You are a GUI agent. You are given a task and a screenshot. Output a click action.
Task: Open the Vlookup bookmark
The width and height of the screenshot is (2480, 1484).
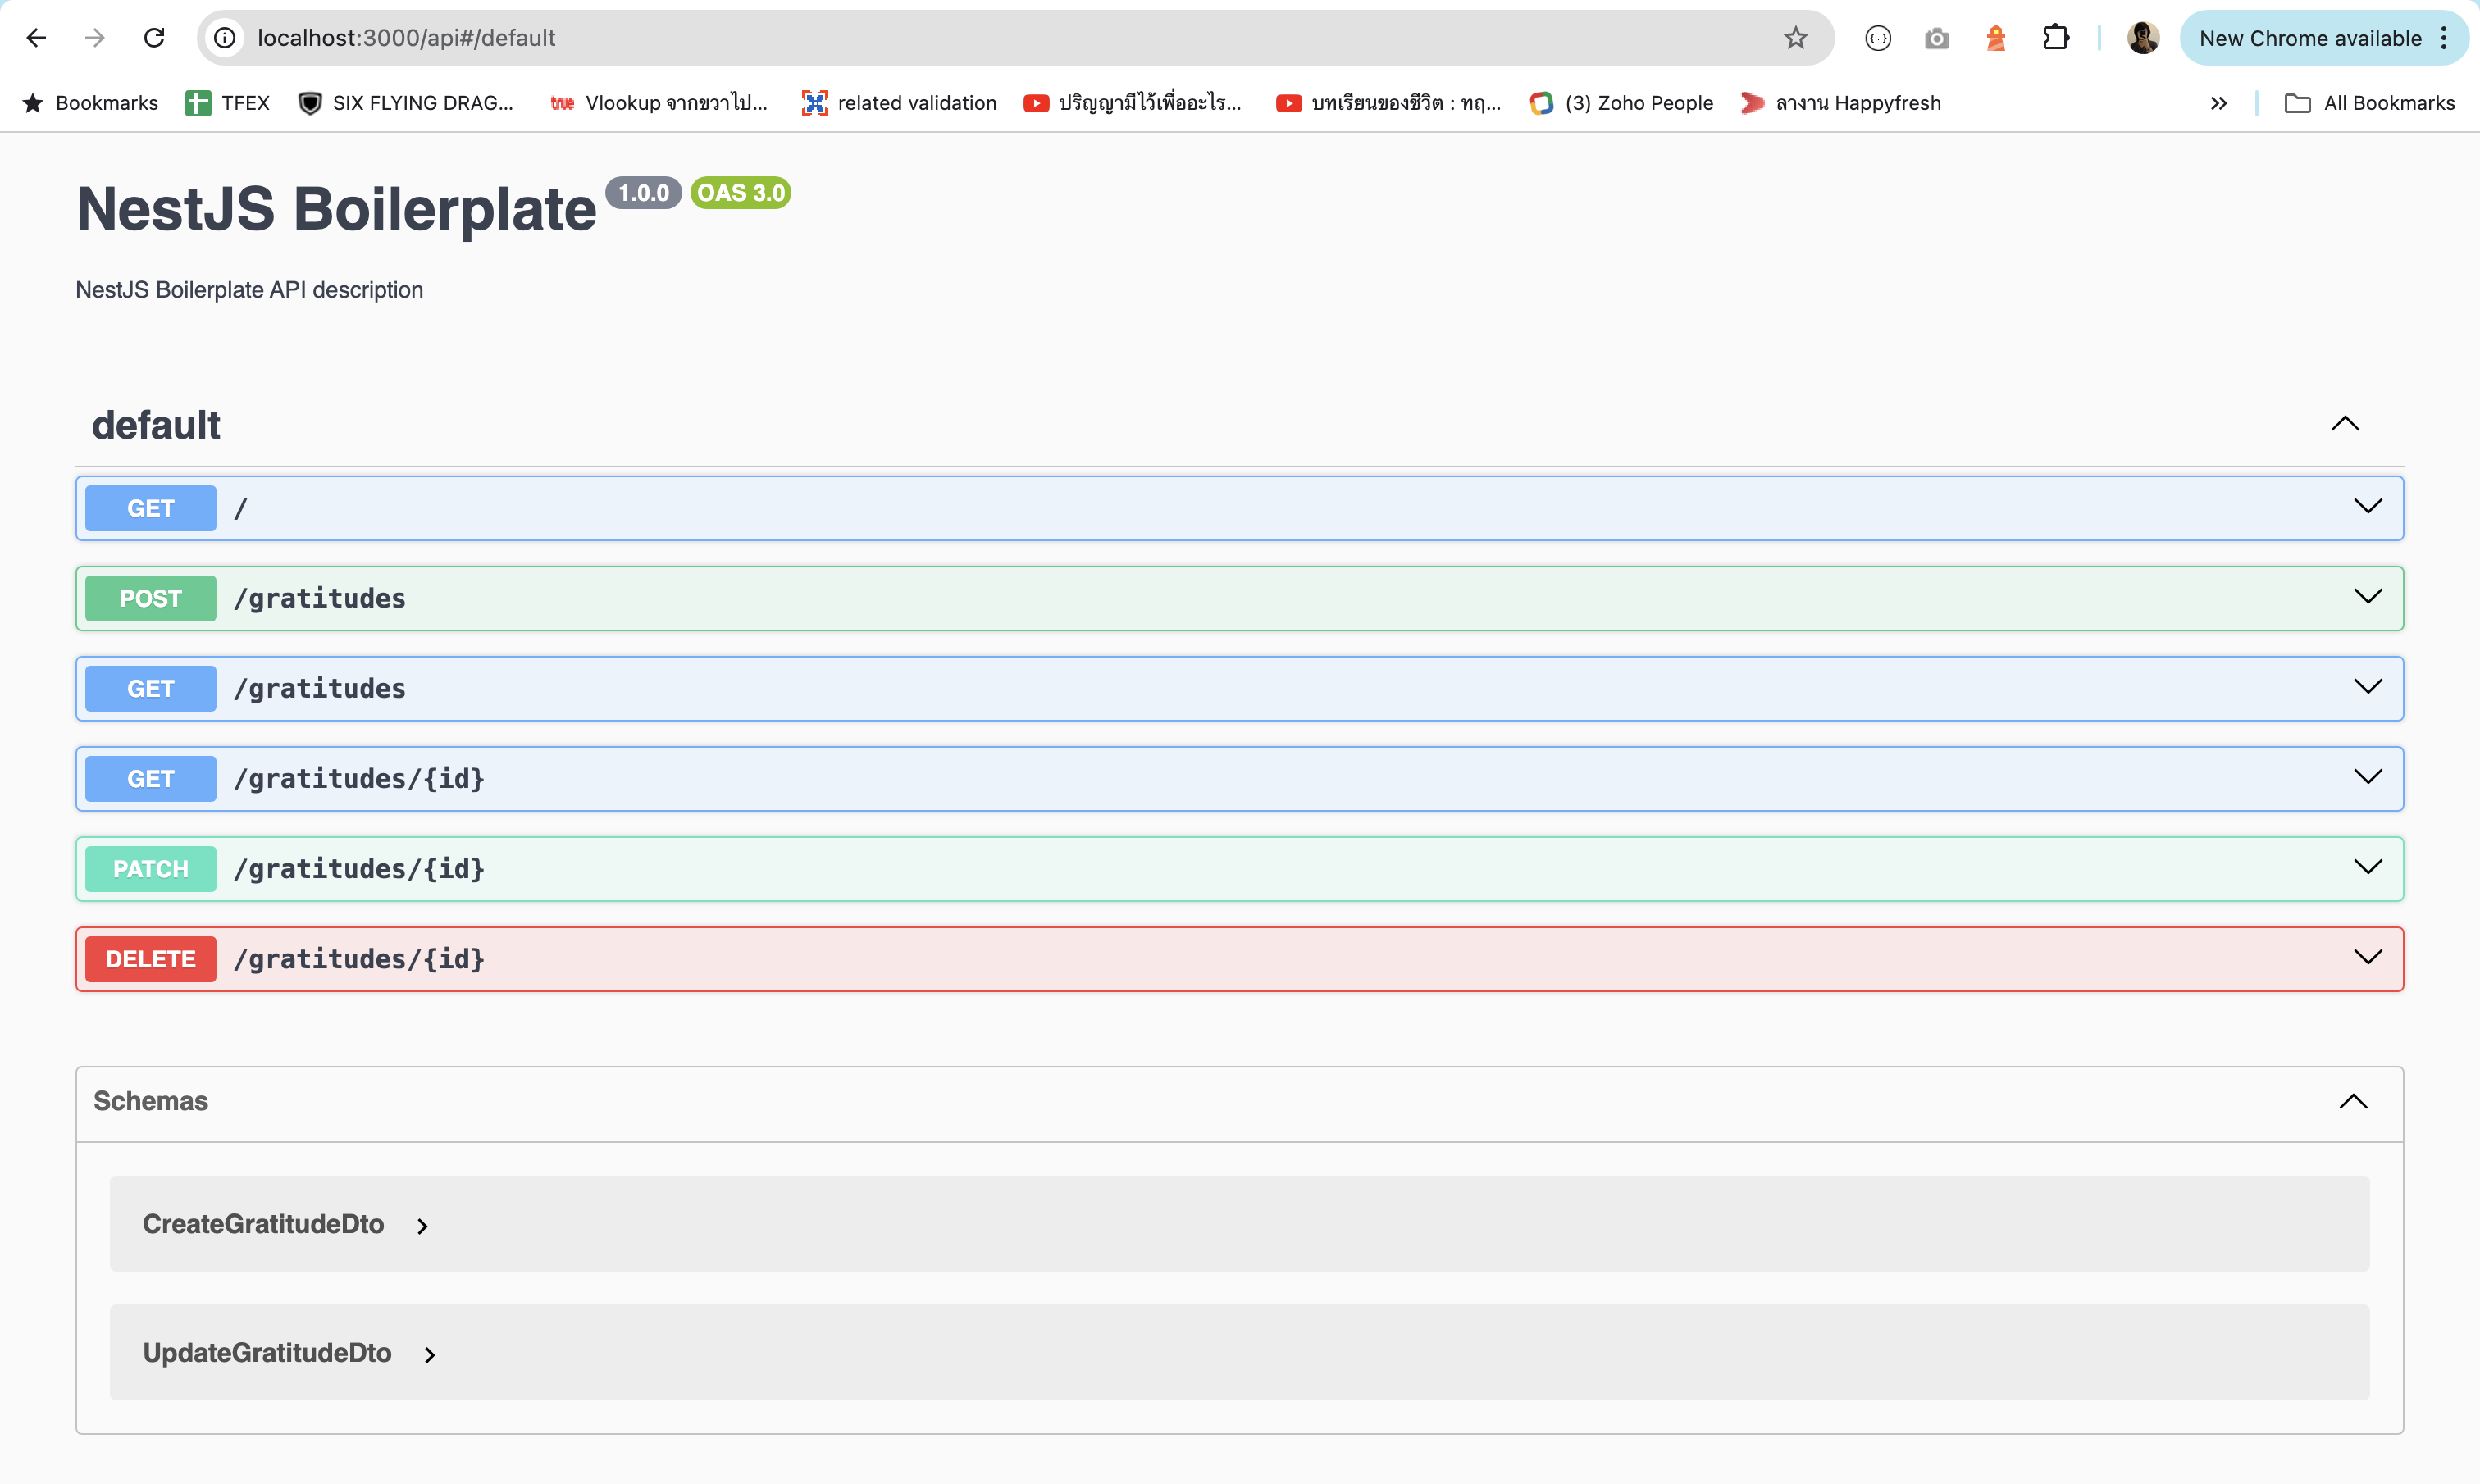point(659,103)
